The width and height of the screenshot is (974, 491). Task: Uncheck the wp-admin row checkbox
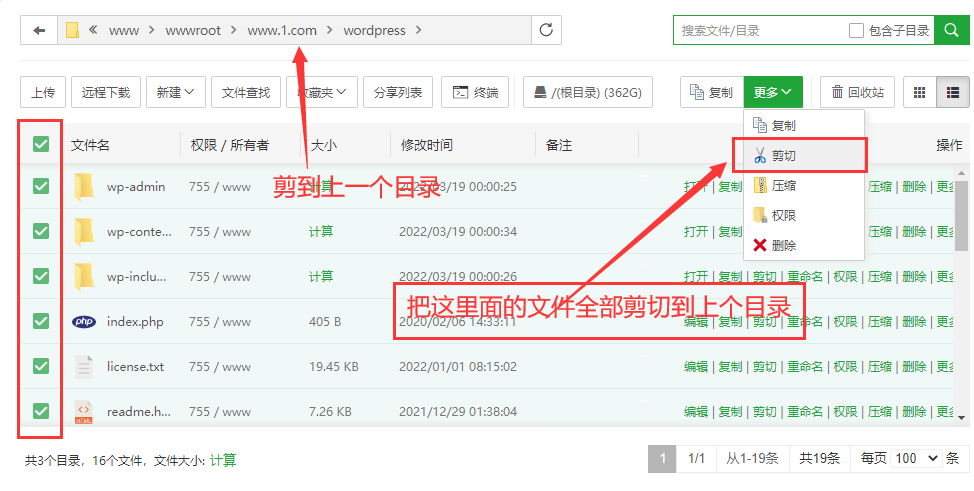point(41,186)
